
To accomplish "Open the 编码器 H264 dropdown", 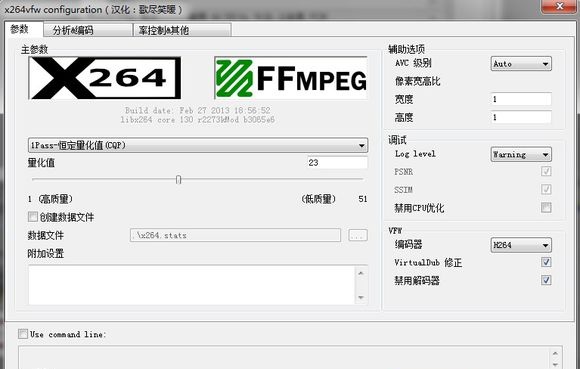I will click(x=521, y=245).
